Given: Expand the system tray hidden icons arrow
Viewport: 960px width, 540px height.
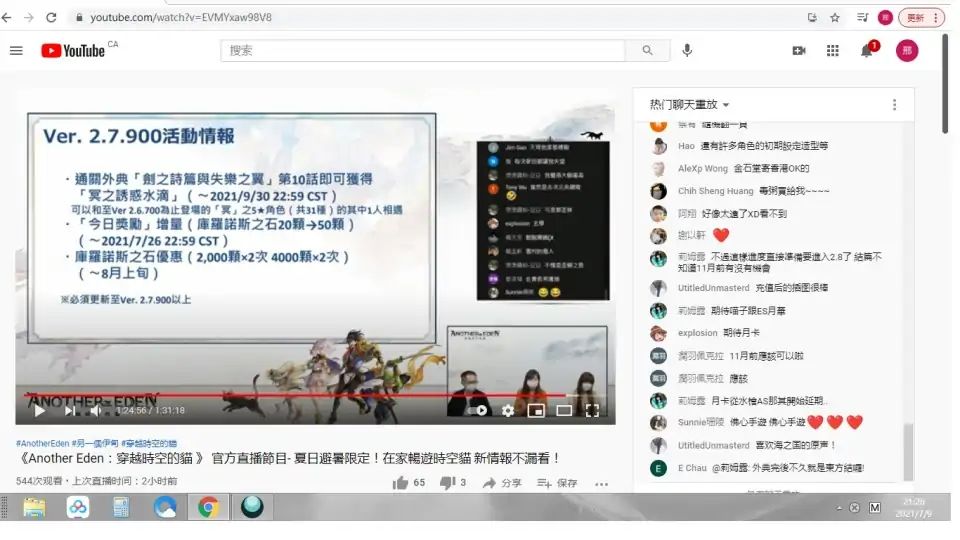Looking at the screenshot, I should 839,508.
